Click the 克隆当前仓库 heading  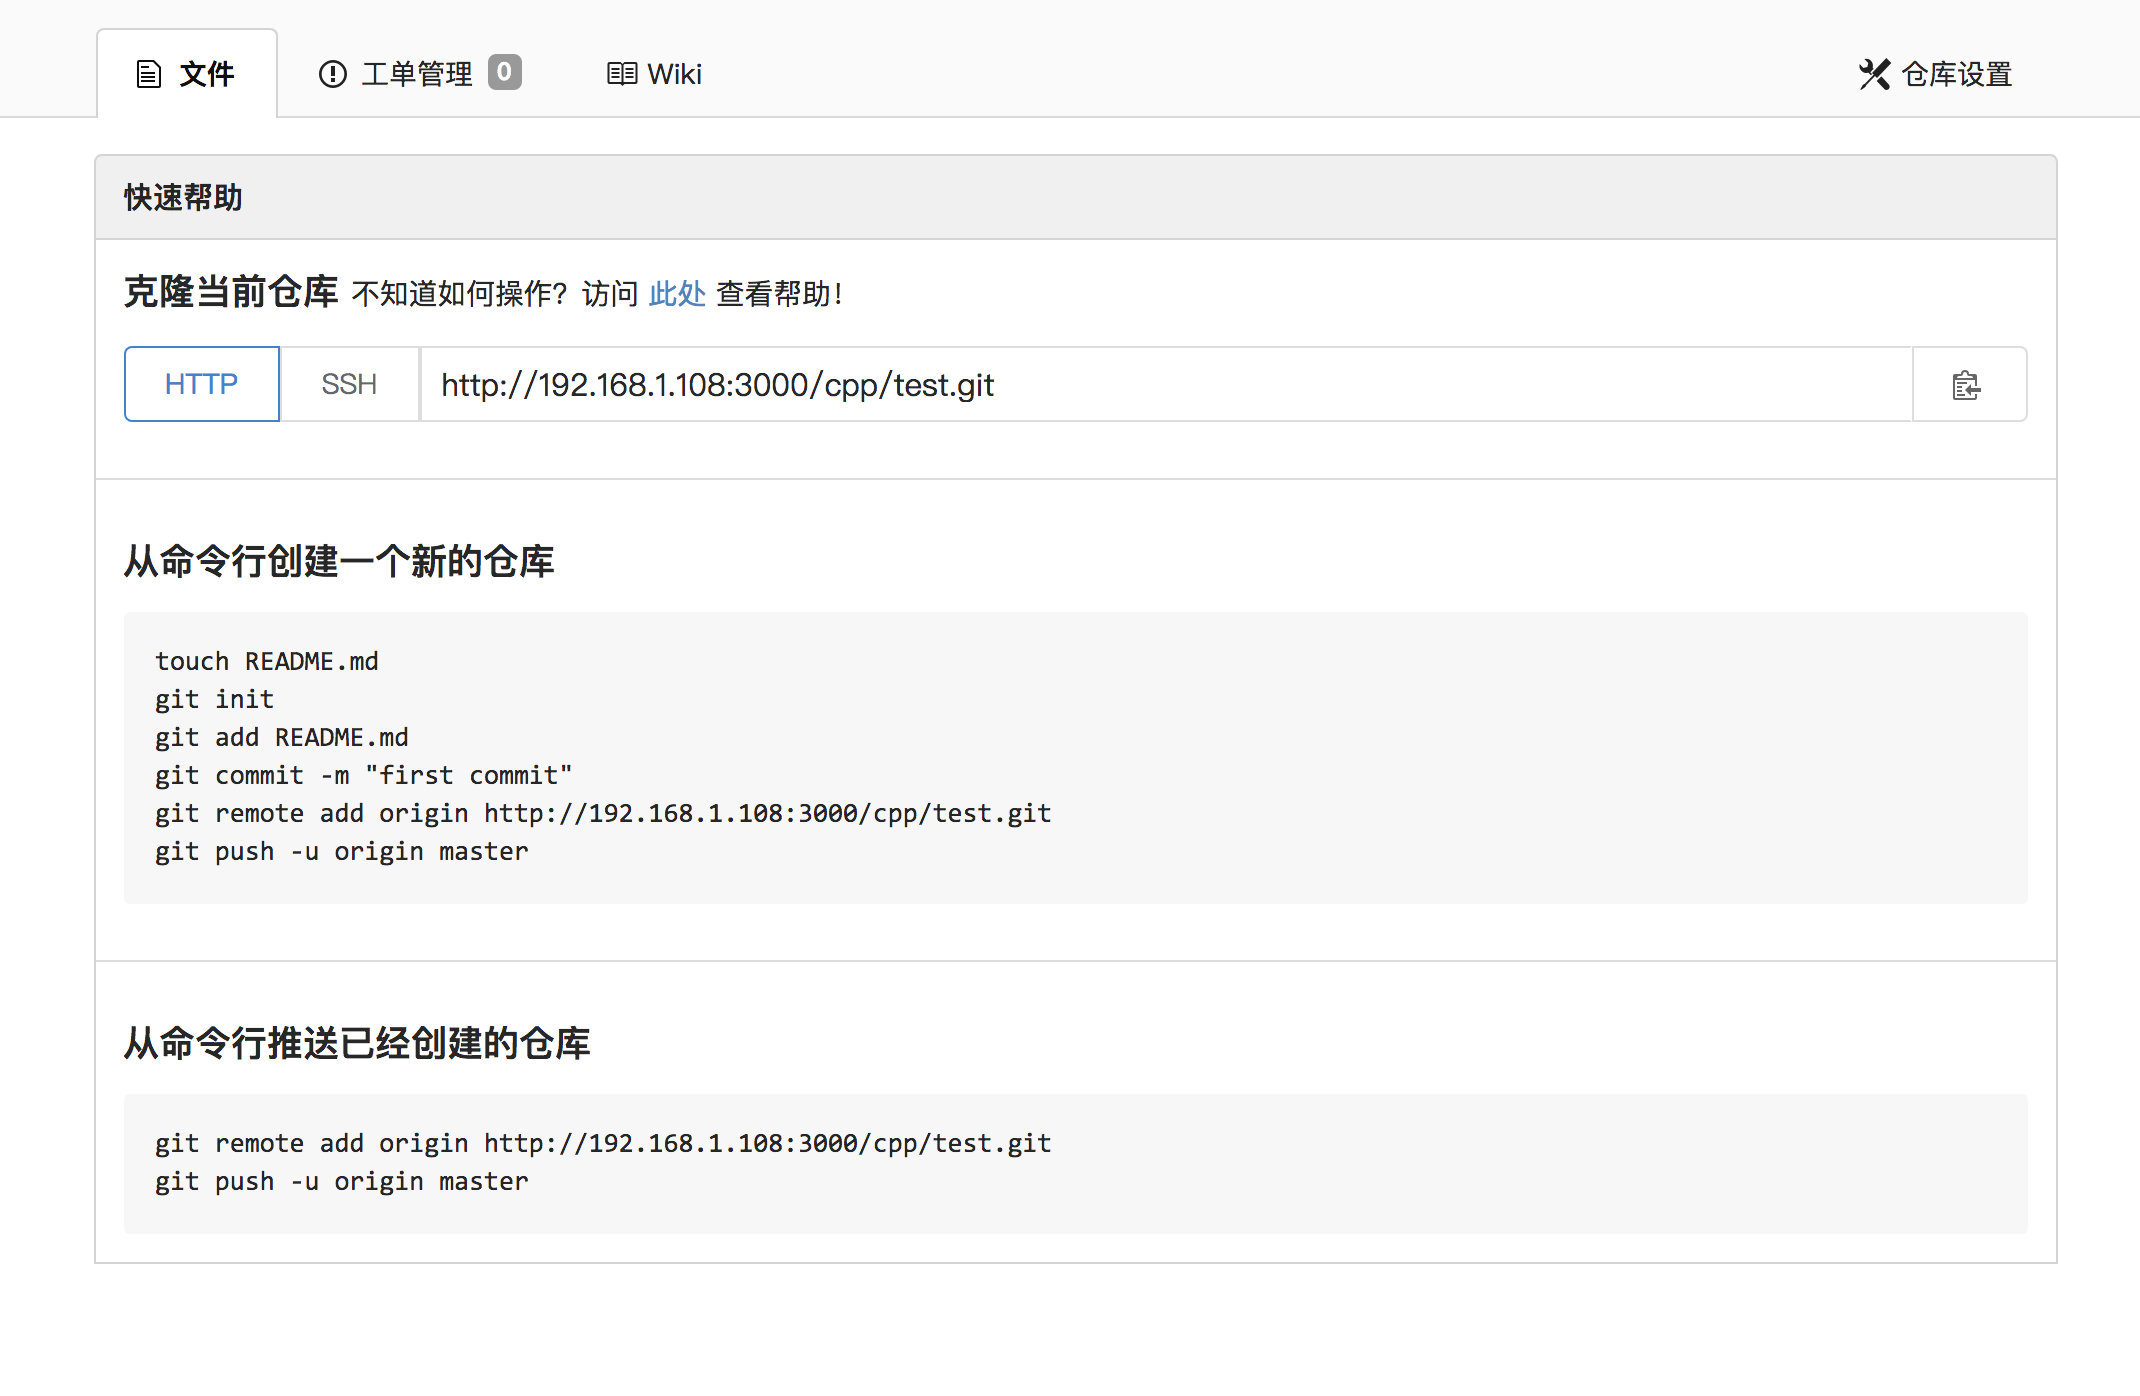coord(231,292)
